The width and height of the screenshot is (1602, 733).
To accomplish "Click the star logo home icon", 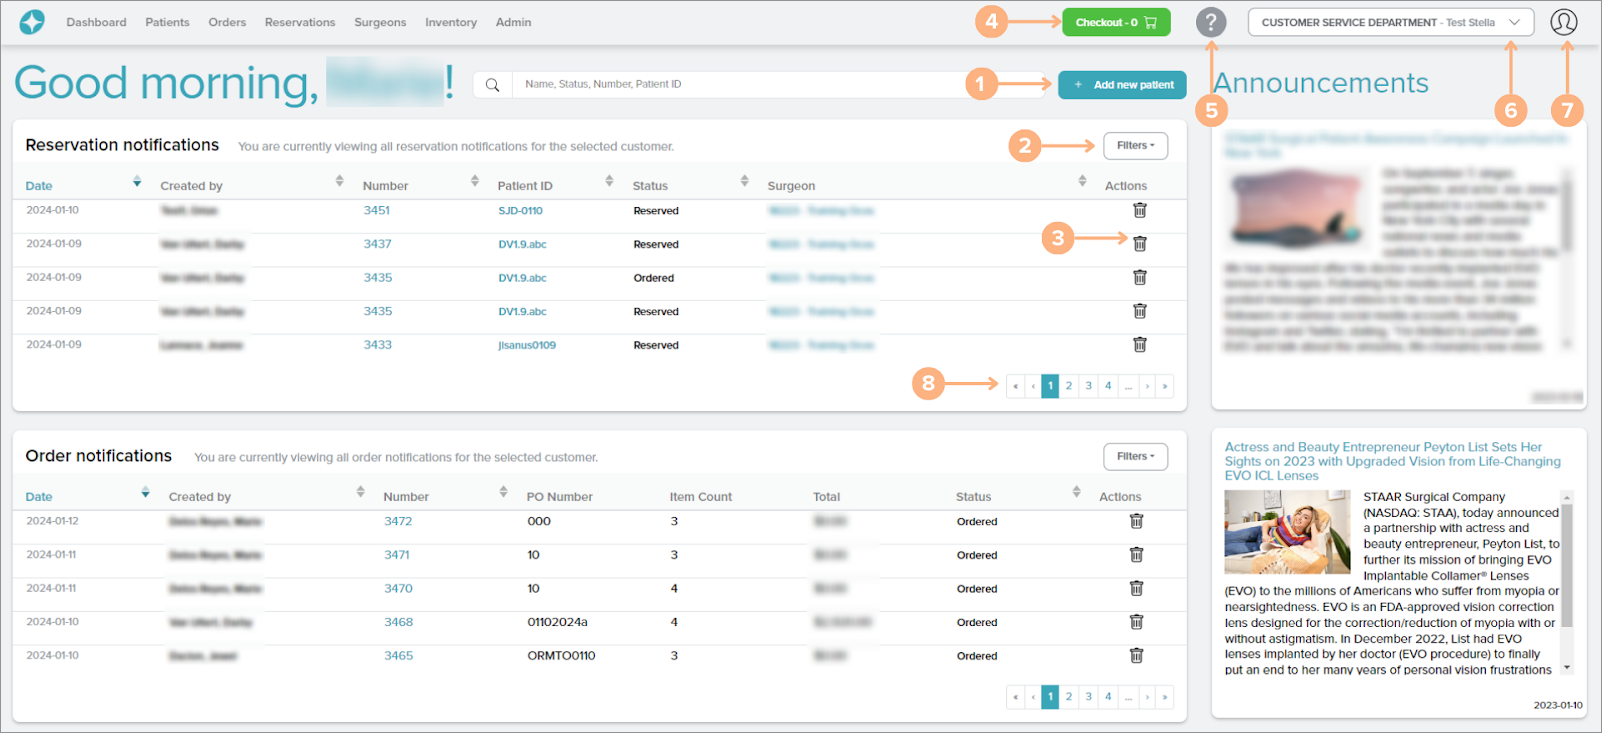I will (32, 22).
